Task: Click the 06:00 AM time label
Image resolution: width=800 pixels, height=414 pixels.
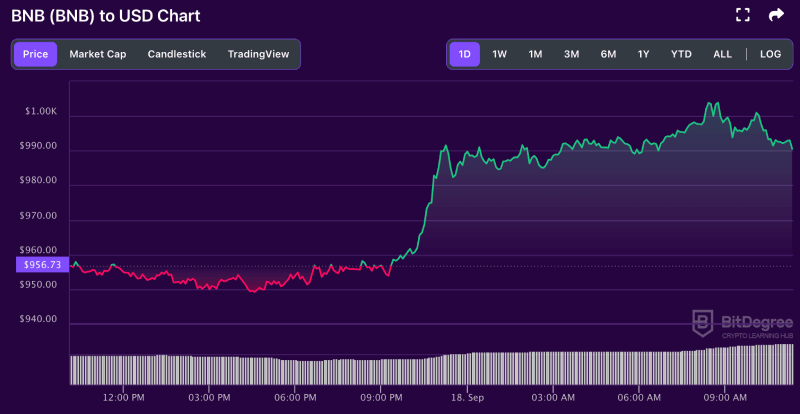Action: tap(639, 397)
